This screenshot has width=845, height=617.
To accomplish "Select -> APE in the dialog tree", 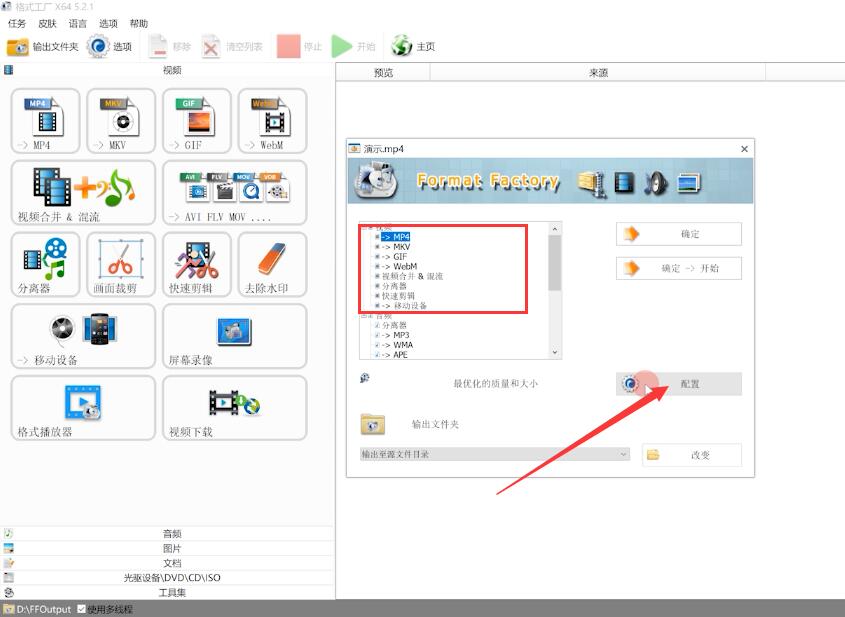I will coord(394,355).
